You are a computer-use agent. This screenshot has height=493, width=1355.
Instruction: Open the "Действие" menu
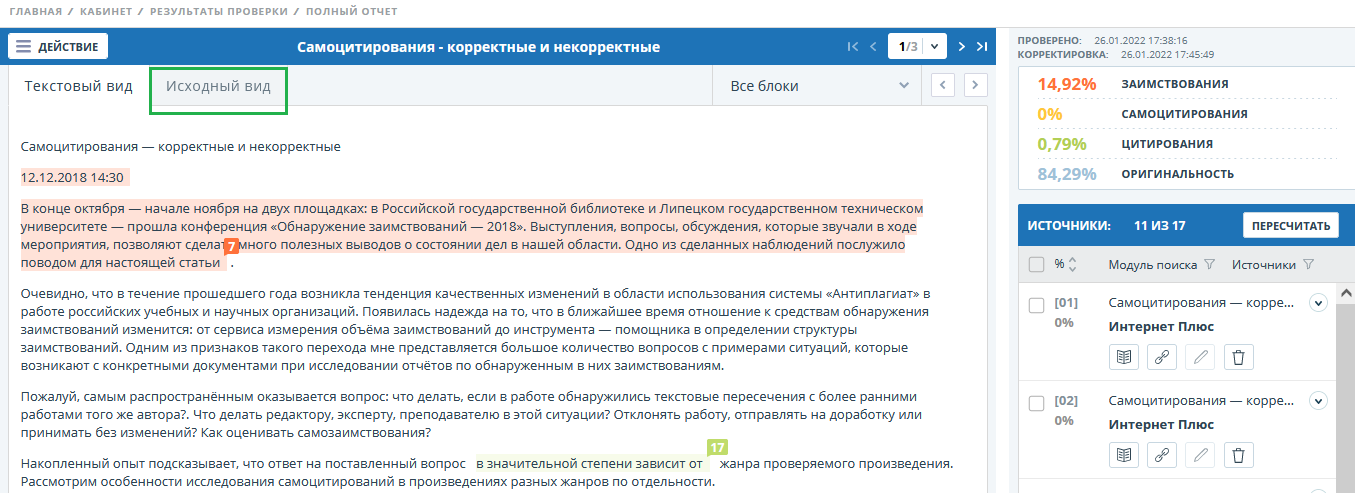coord(58,47)
